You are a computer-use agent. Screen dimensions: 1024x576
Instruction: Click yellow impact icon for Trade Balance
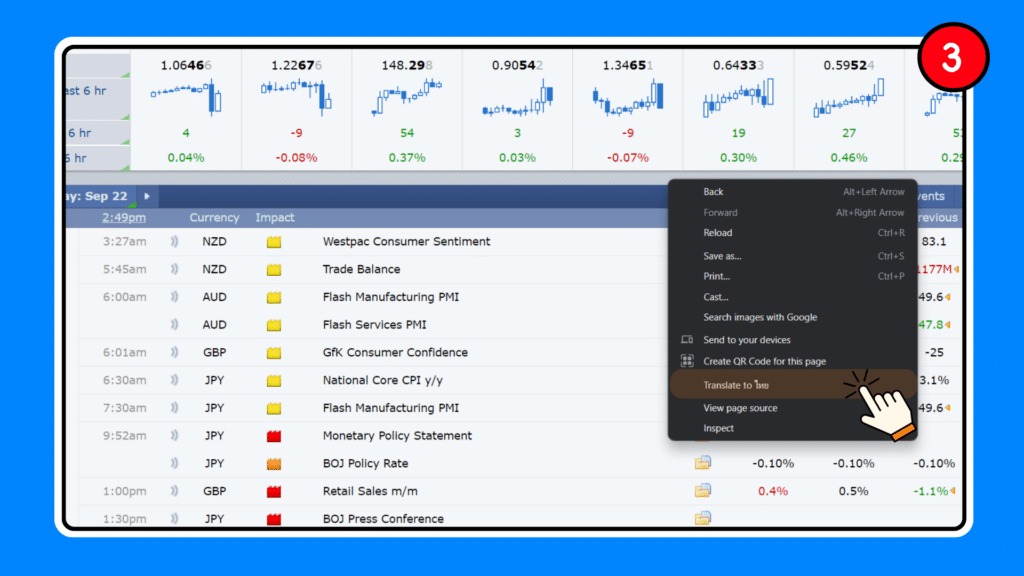pyautogui.click(x=274, y=270)
